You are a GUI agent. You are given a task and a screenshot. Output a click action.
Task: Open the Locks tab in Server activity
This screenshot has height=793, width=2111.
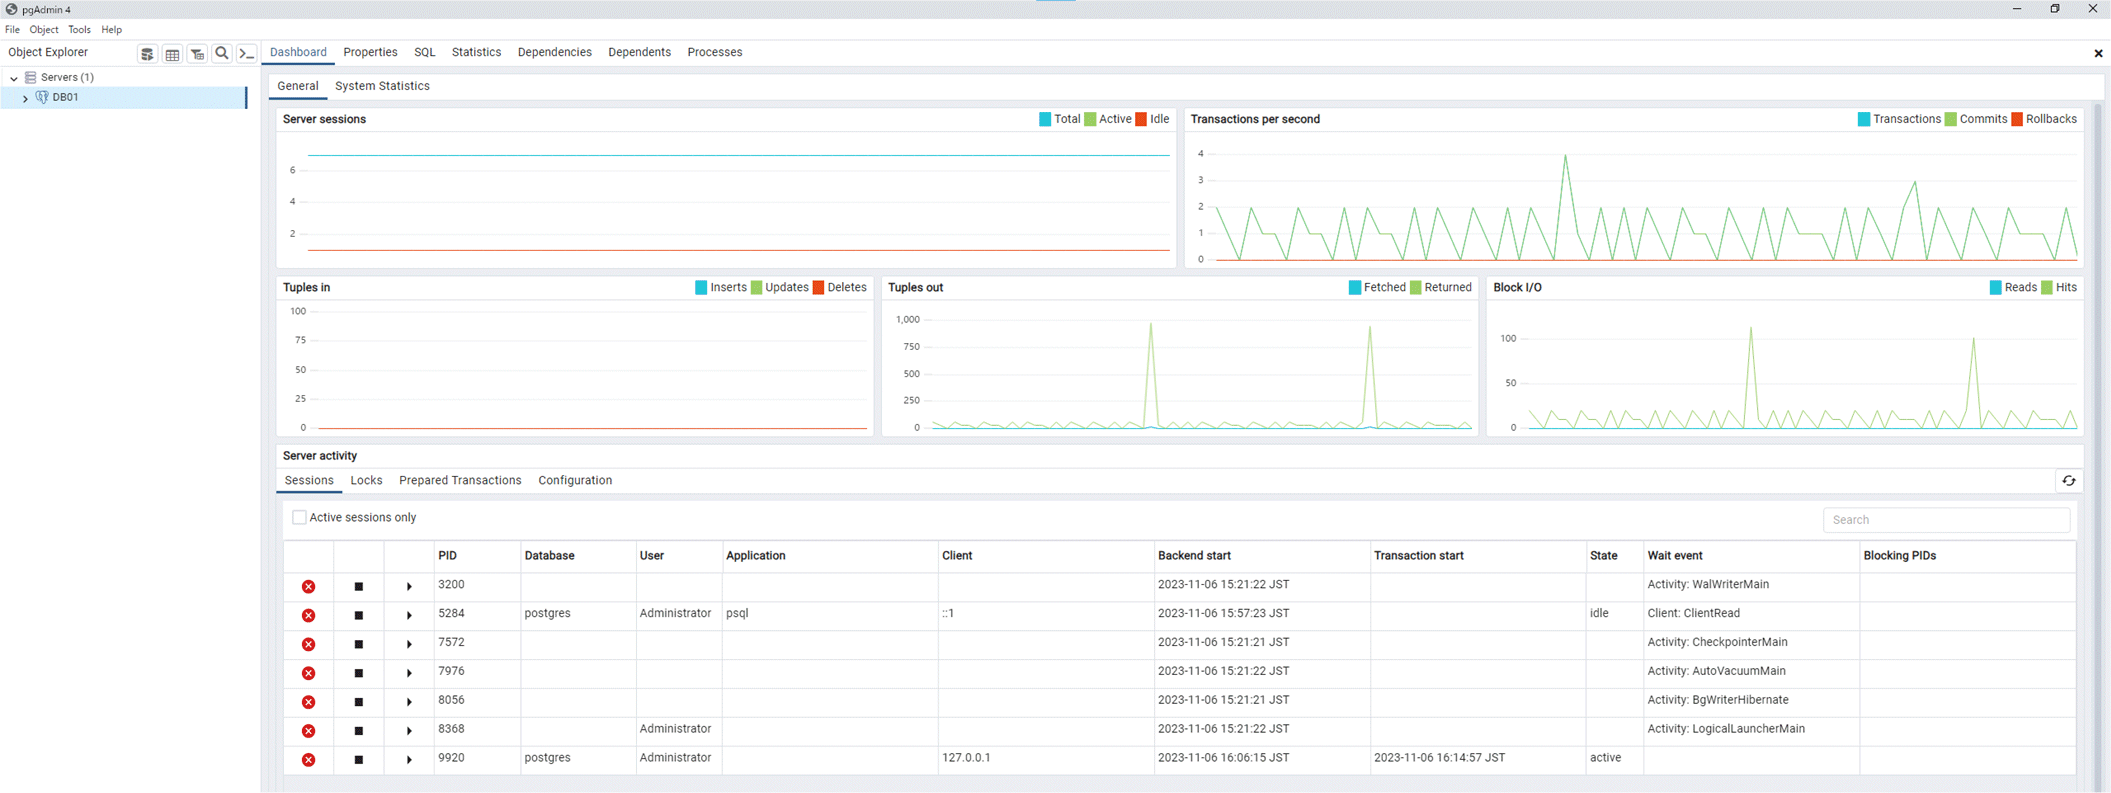pos(366,481)
